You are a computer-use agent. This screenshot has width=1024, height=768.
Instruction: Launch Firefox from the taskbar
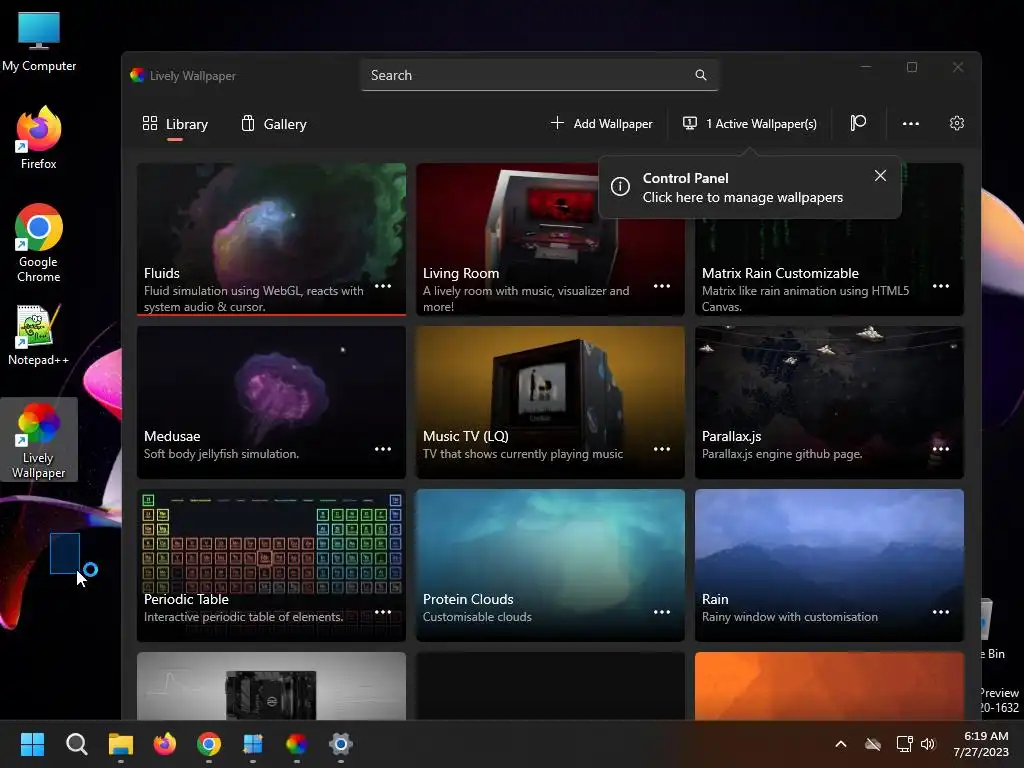[x=165, y=744]
